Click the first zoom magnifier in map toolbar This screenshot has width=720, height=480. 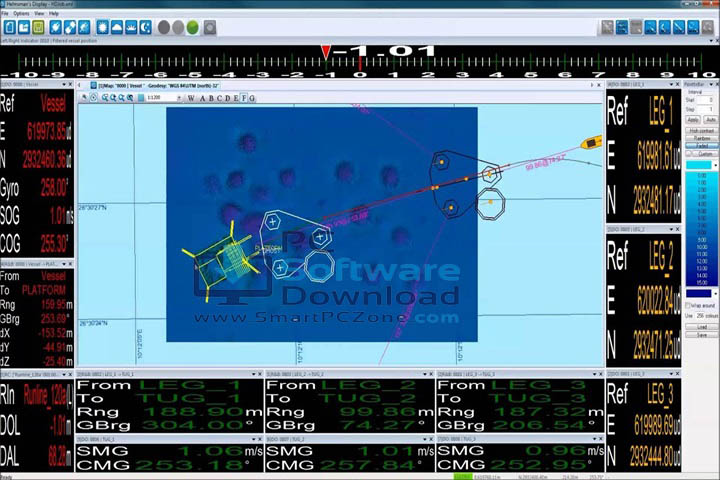(105, 97)
